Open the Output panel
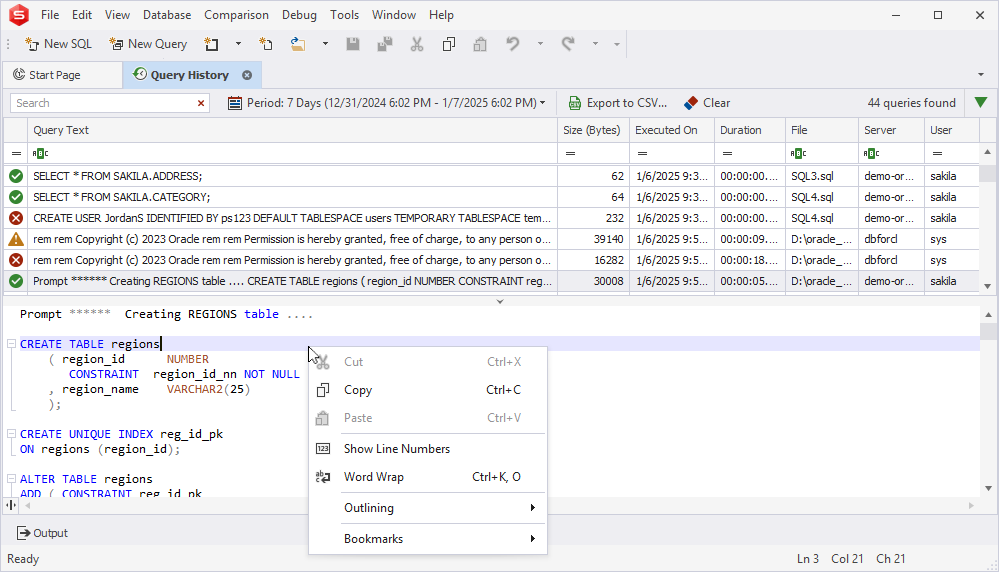This screenshot has width=999, height=572. click(42, 533)
